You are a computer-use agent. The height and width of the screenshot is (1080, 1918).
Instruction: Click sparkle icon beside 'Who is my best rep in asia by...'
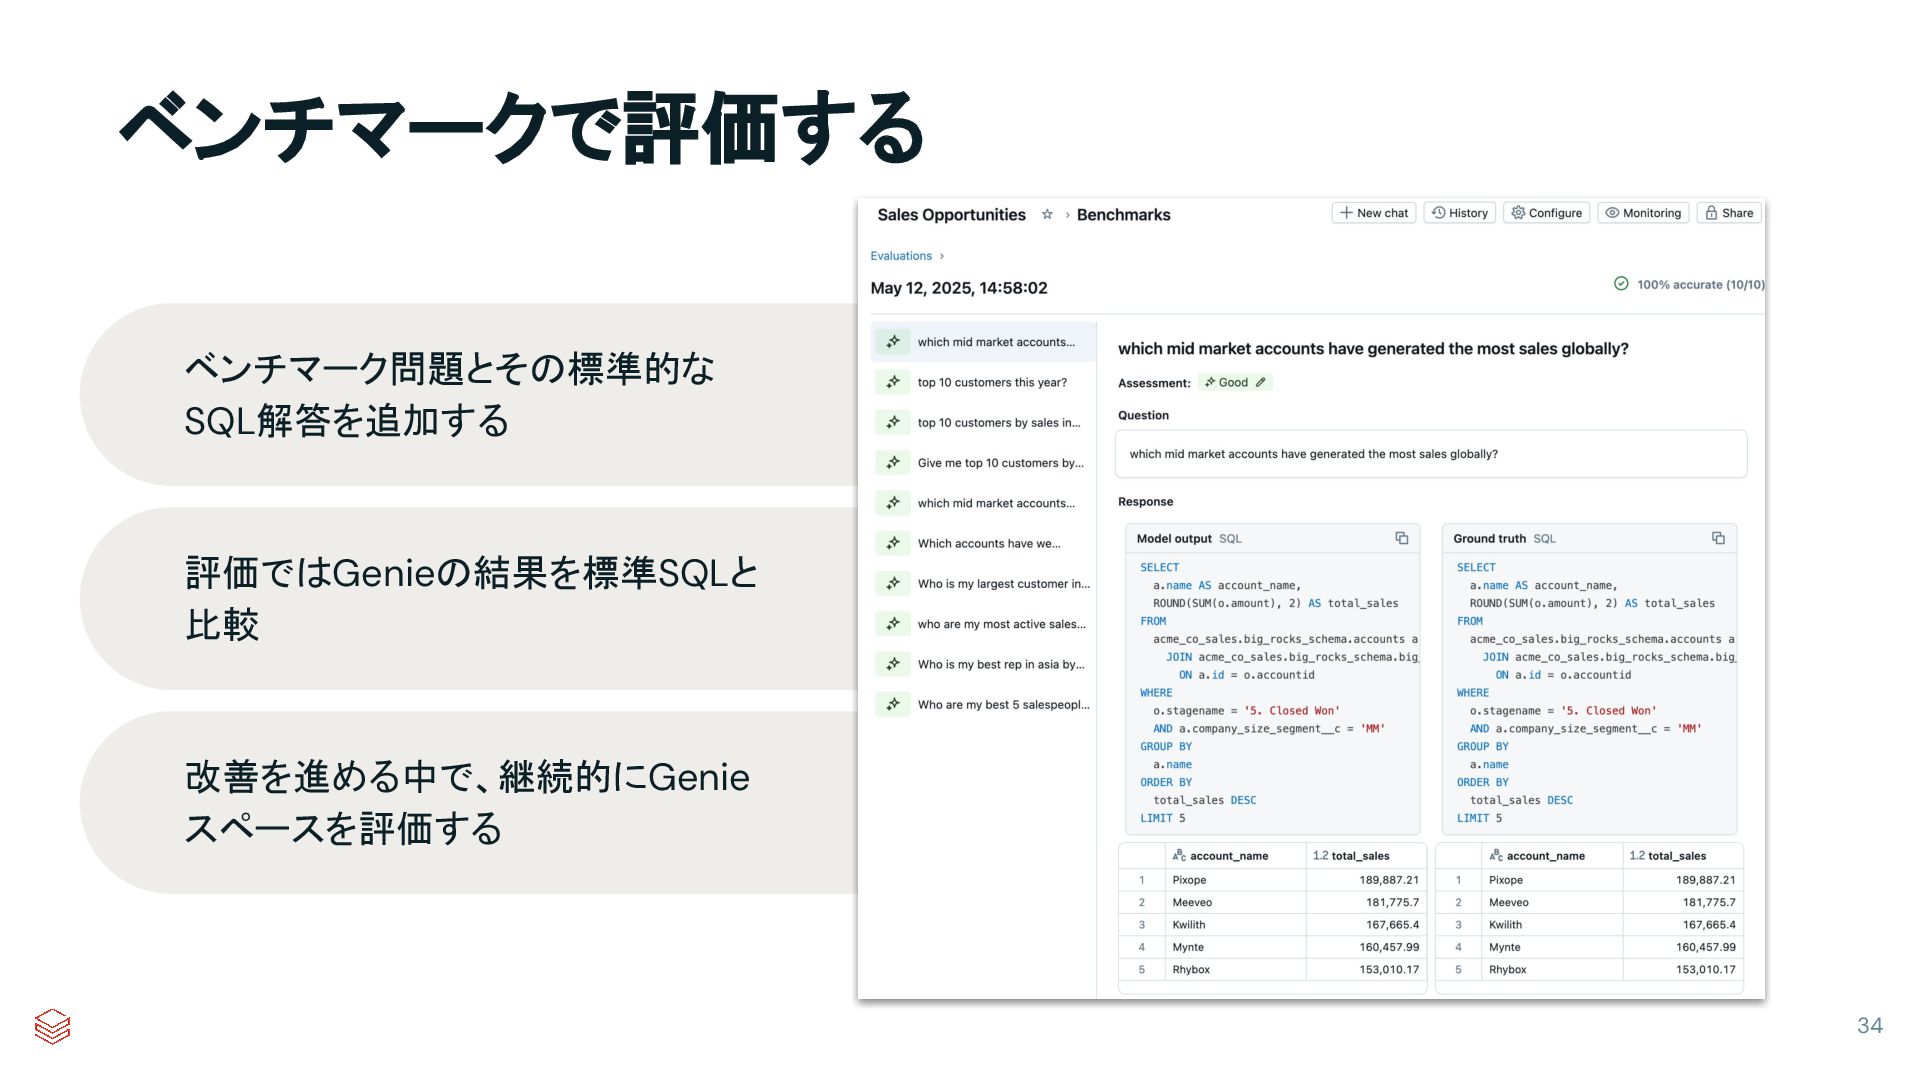tap(893, 664)
